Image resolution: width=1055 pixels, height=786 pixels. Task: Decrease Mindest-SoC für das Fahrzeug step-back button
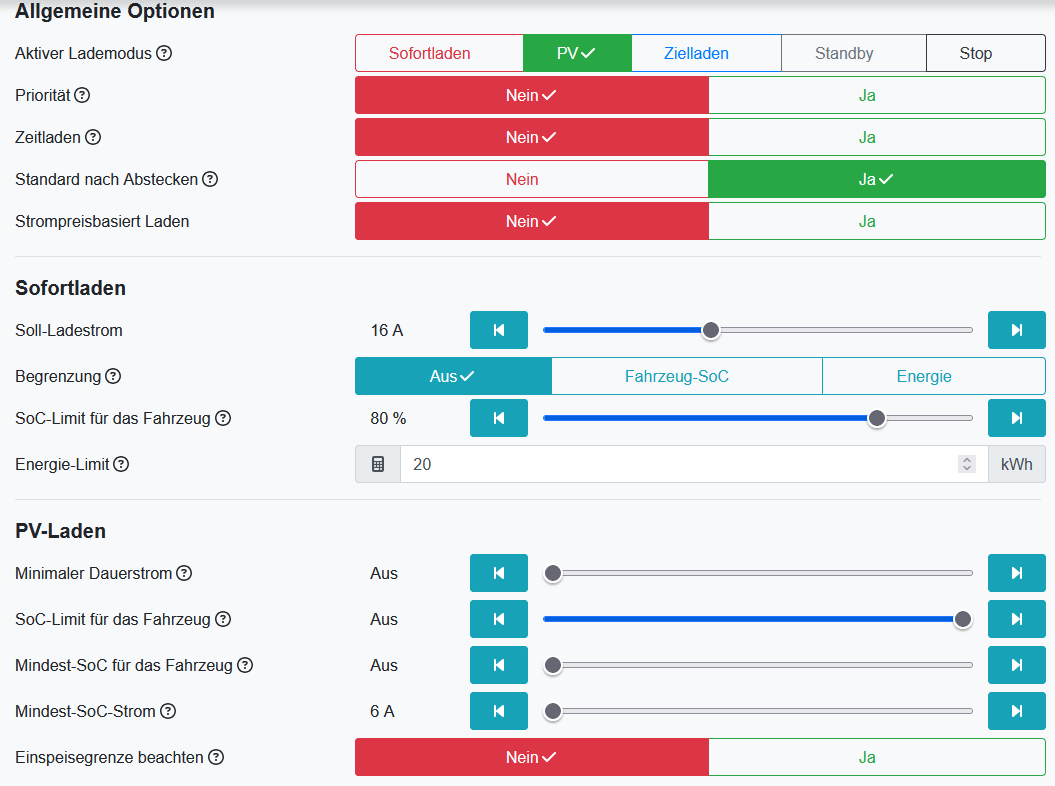pos(499,665)
